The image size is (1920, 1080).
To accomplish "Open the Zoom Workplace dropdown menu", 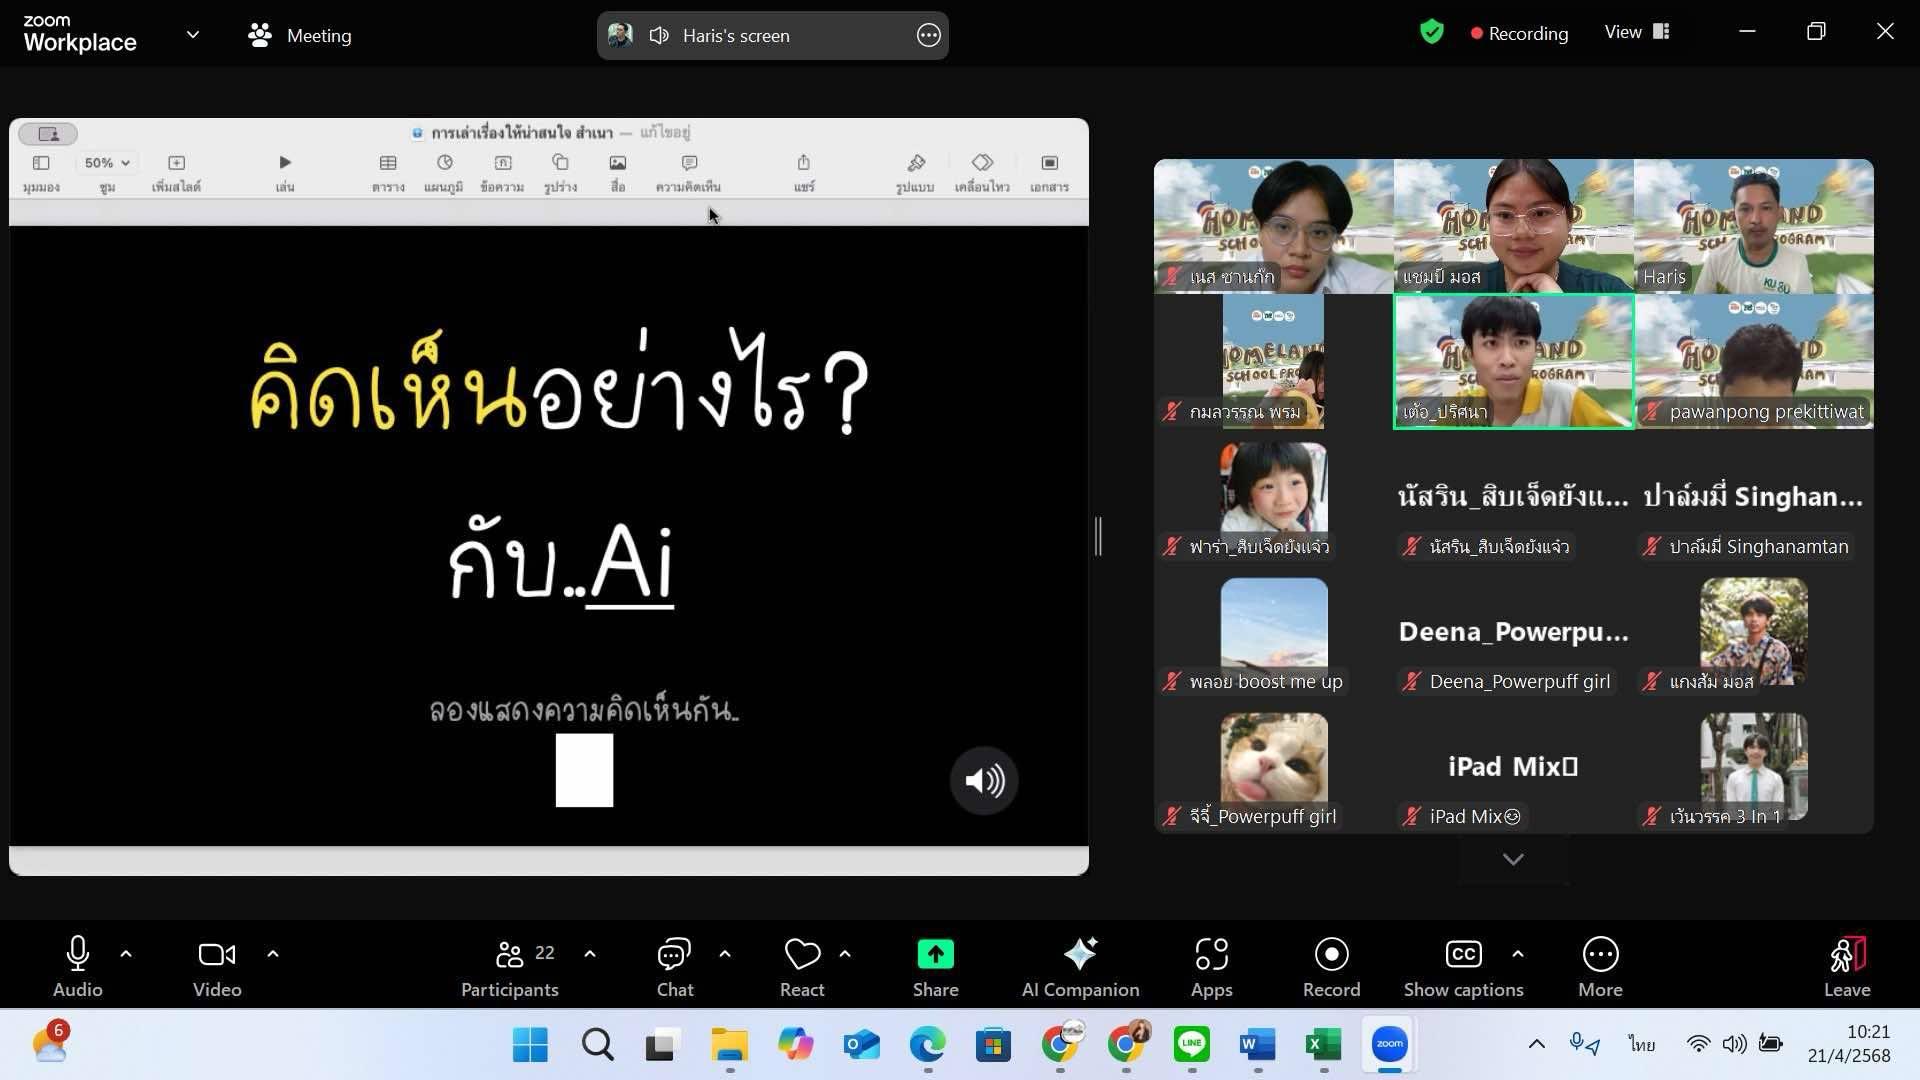I will point(193,34).
